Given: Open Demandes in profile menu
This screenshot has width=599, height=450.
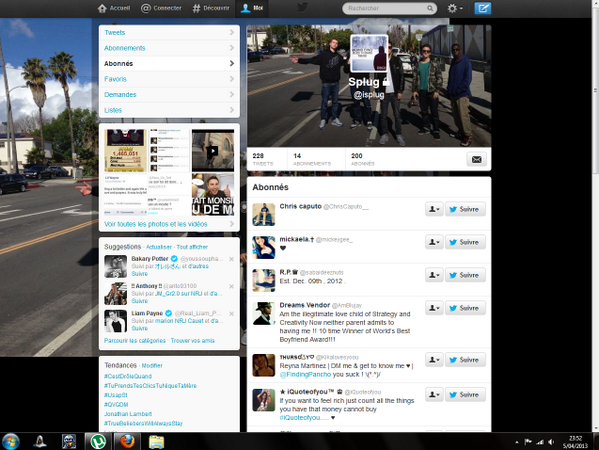Looking at the screenshot, I should 169,94.
